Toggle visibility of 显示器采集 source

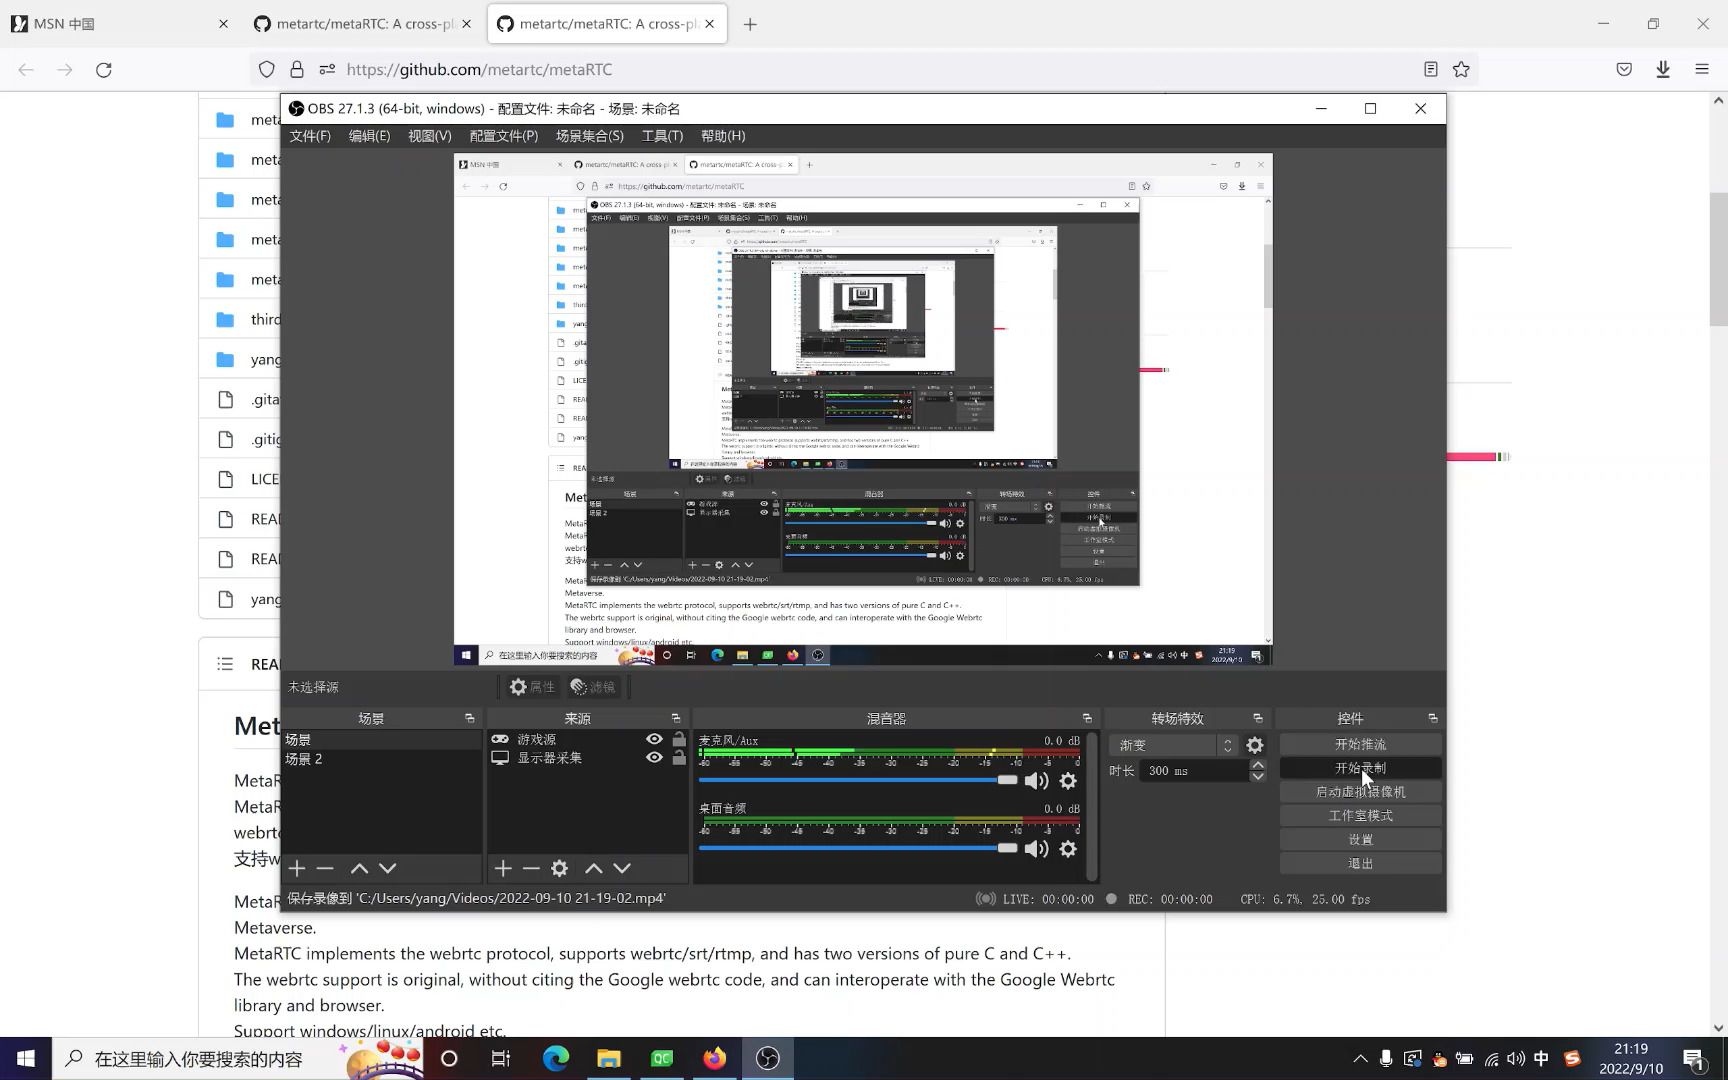(x=654, y=757)
